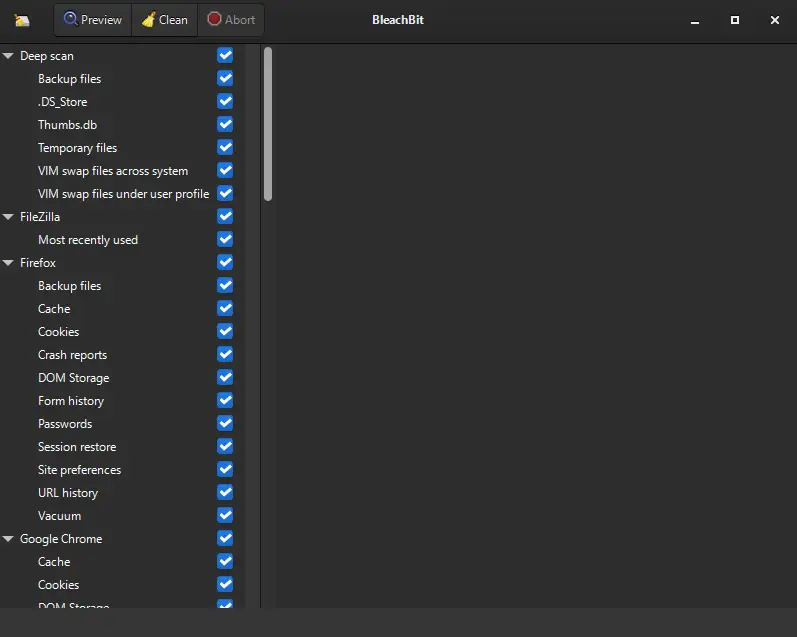The width and height of the screenshot is (797, 637).
Task: Select the Thumbs.db entry
Action: pos(67,125)
